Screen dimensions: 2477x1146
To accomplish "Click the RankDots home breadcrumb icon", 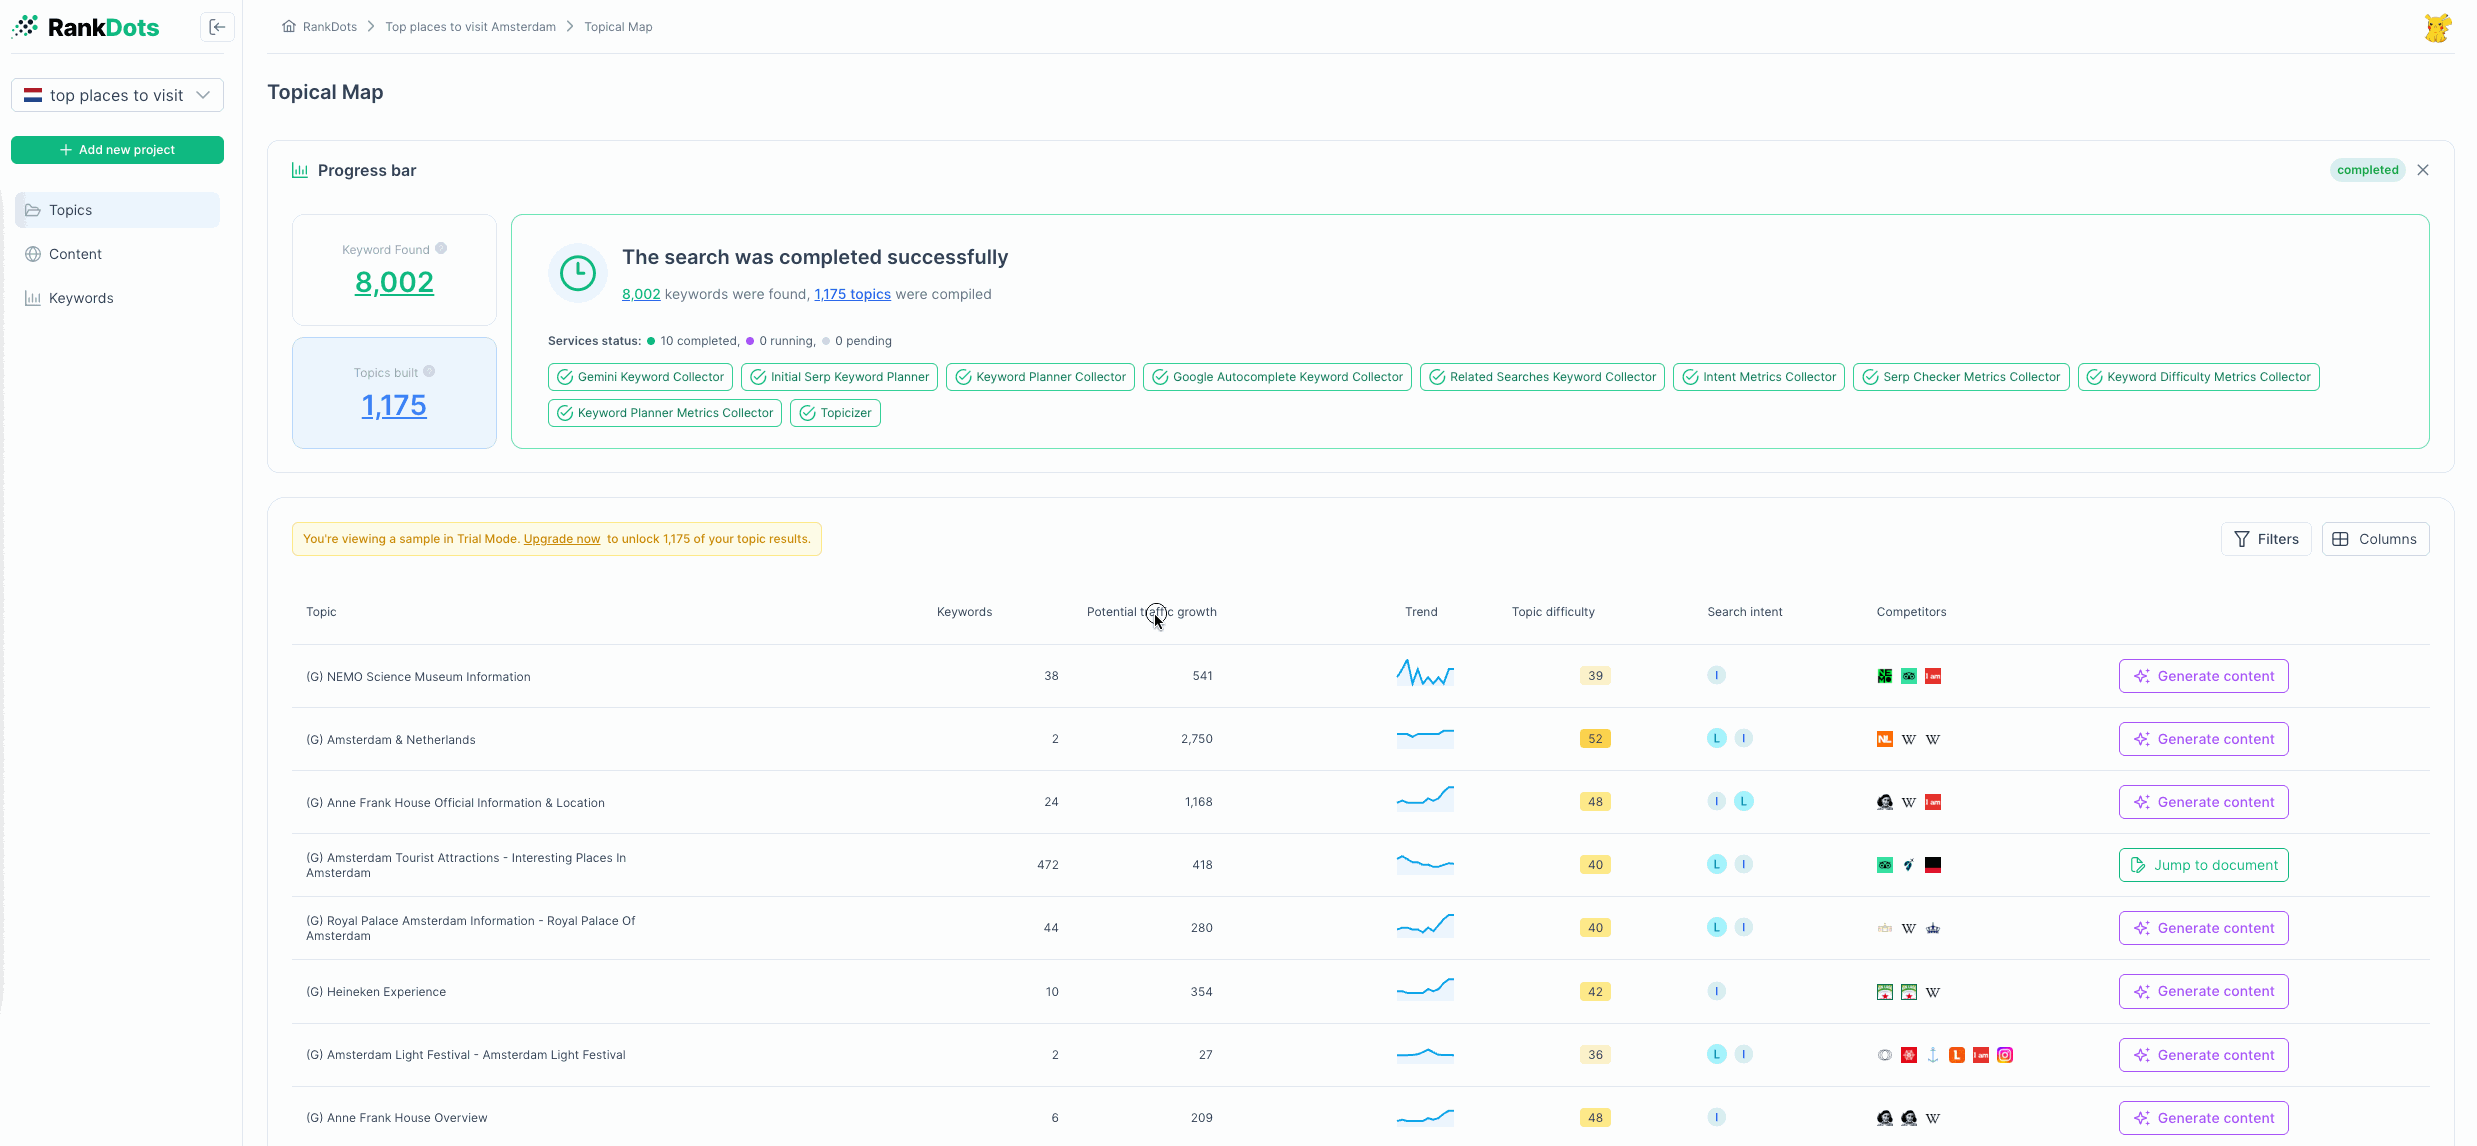I will point(289,27).
